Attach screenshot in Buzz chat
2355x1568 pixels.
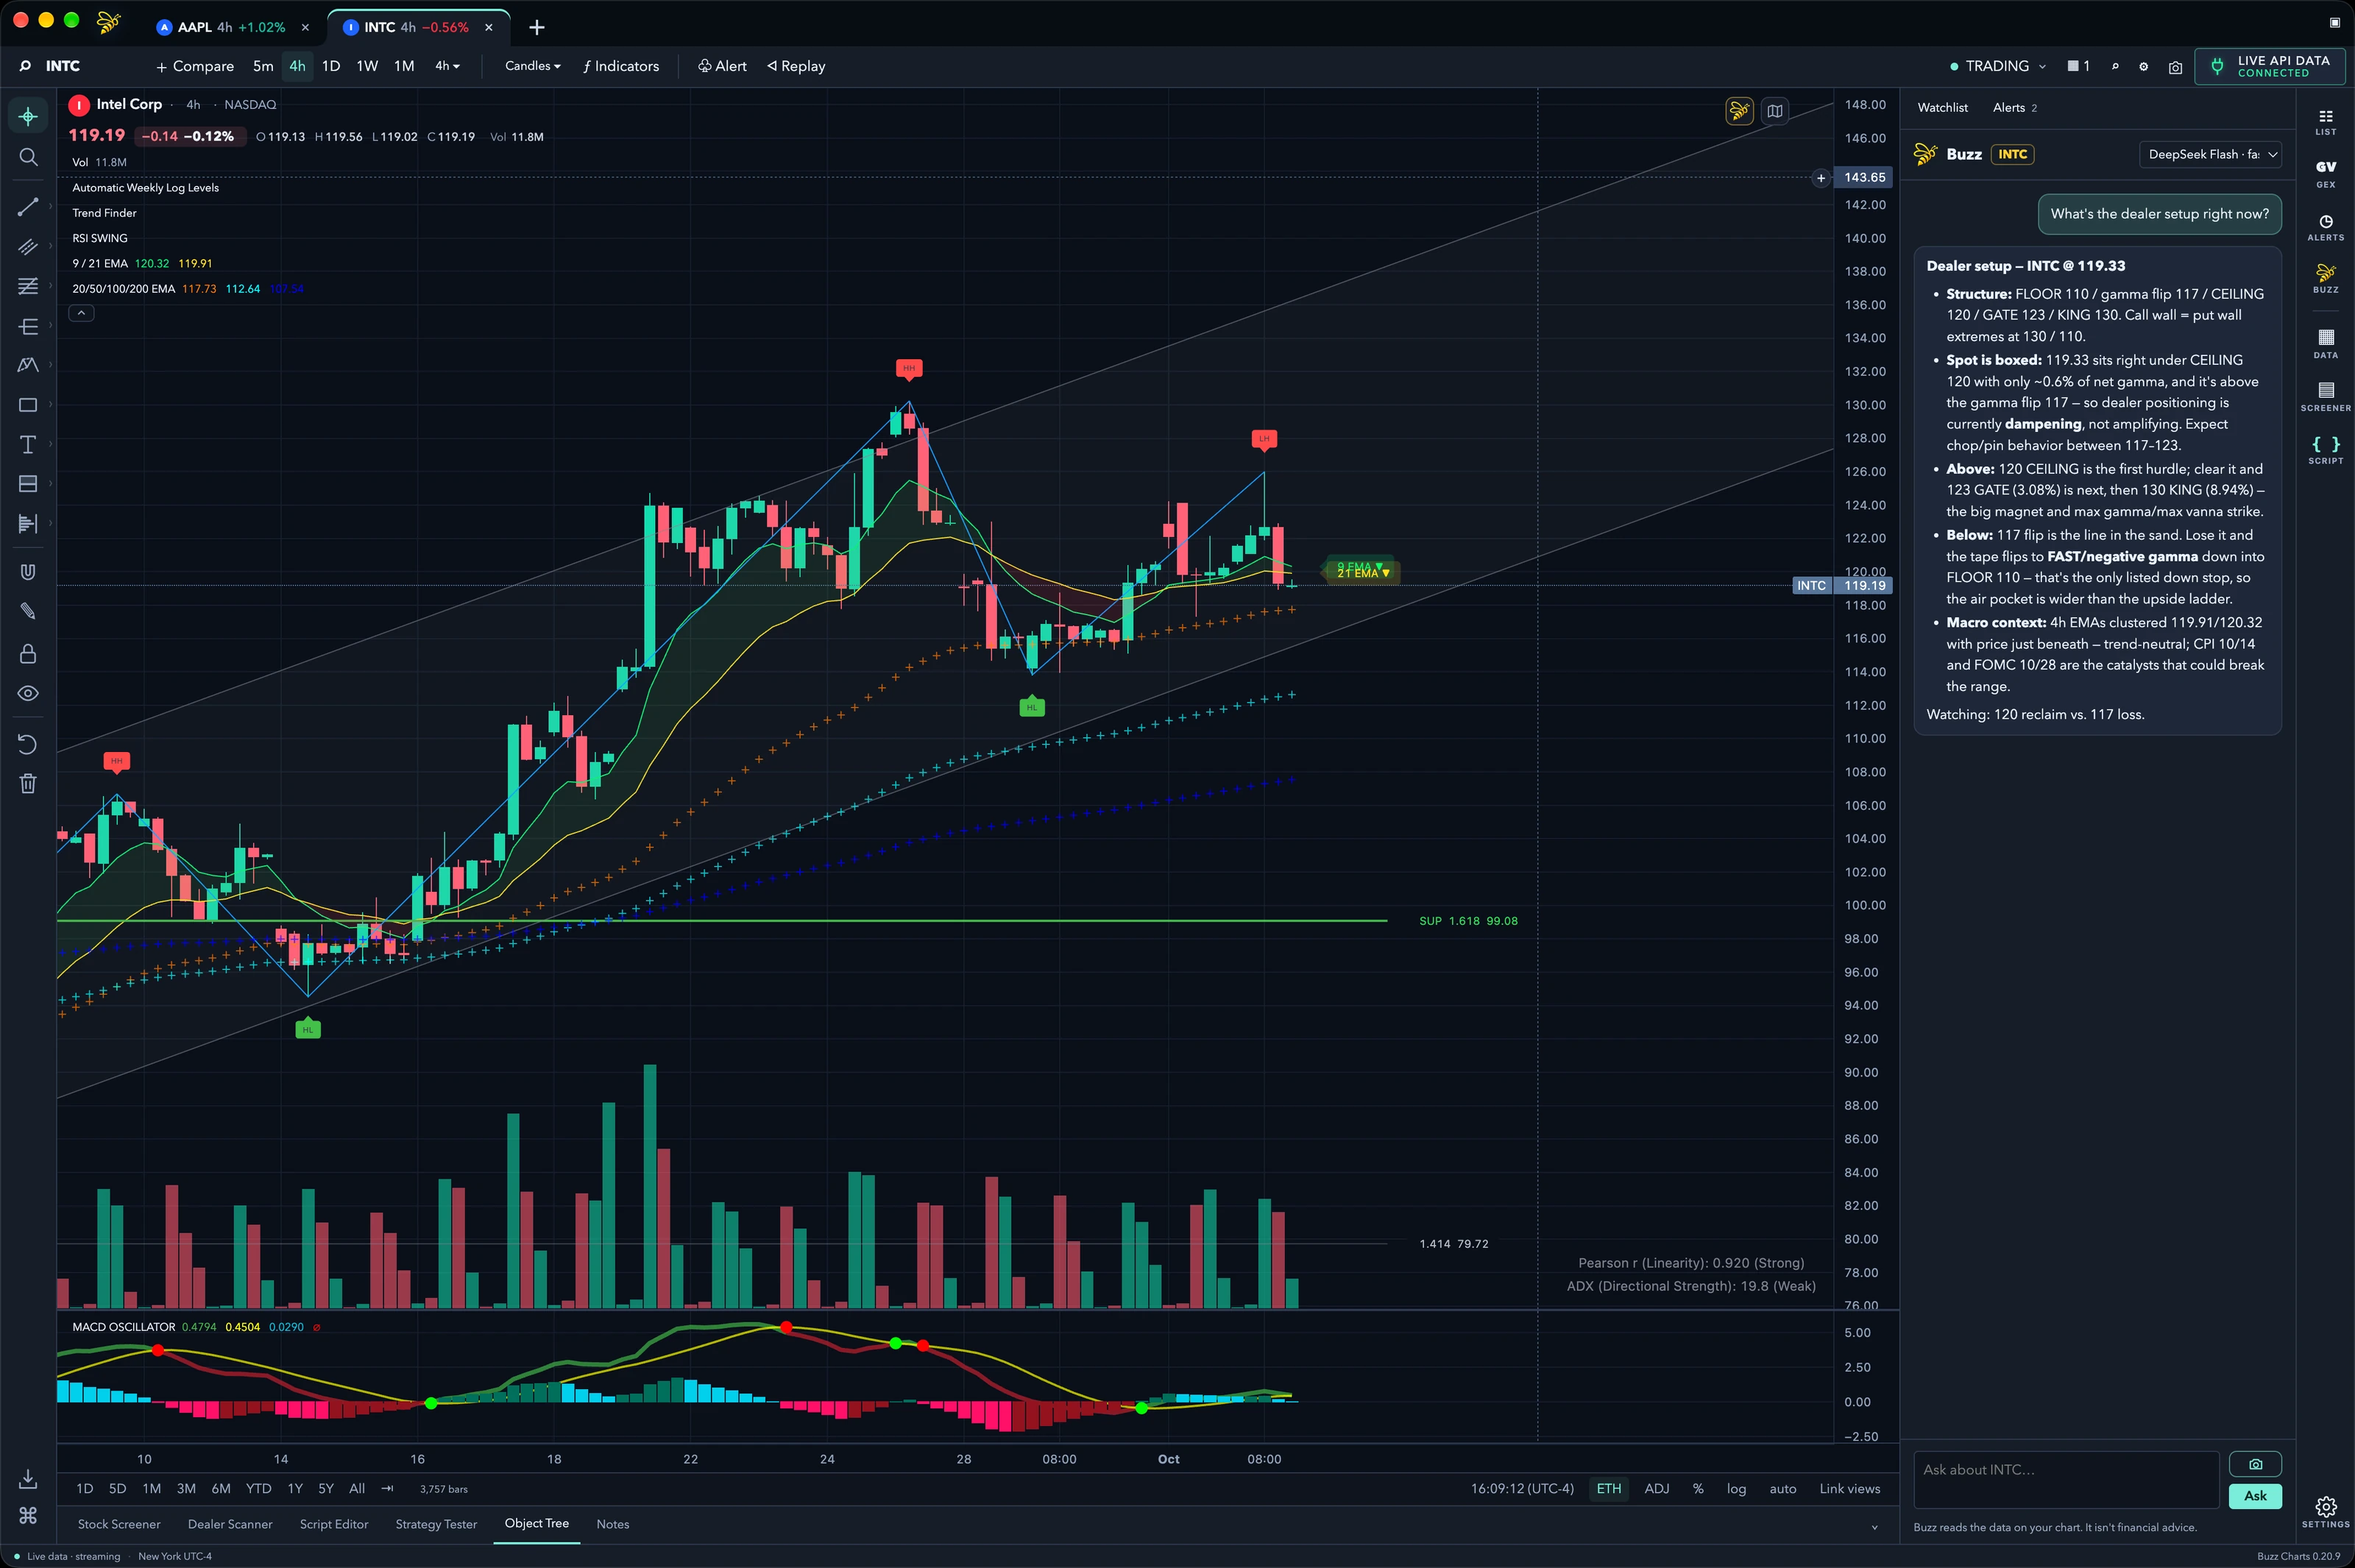(x=2255, y=1464)
